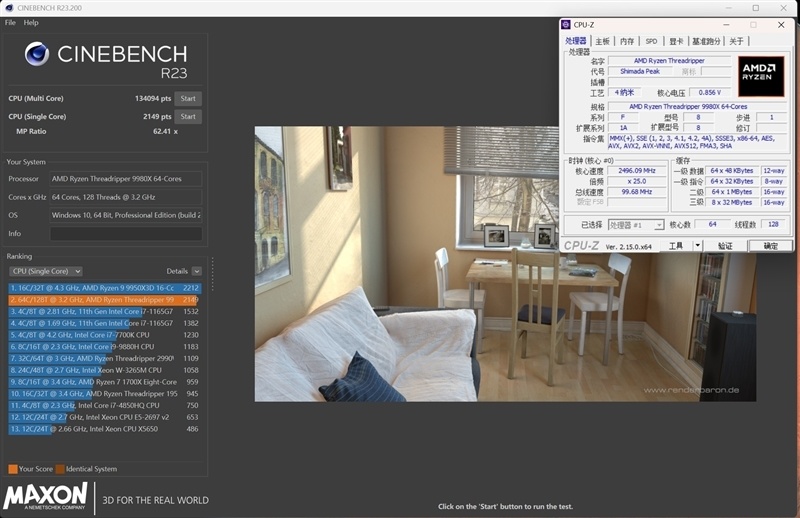Image resolution: width=800 pixels, height=518 pixels.
Task: Open the File menu
Action: 10,22
